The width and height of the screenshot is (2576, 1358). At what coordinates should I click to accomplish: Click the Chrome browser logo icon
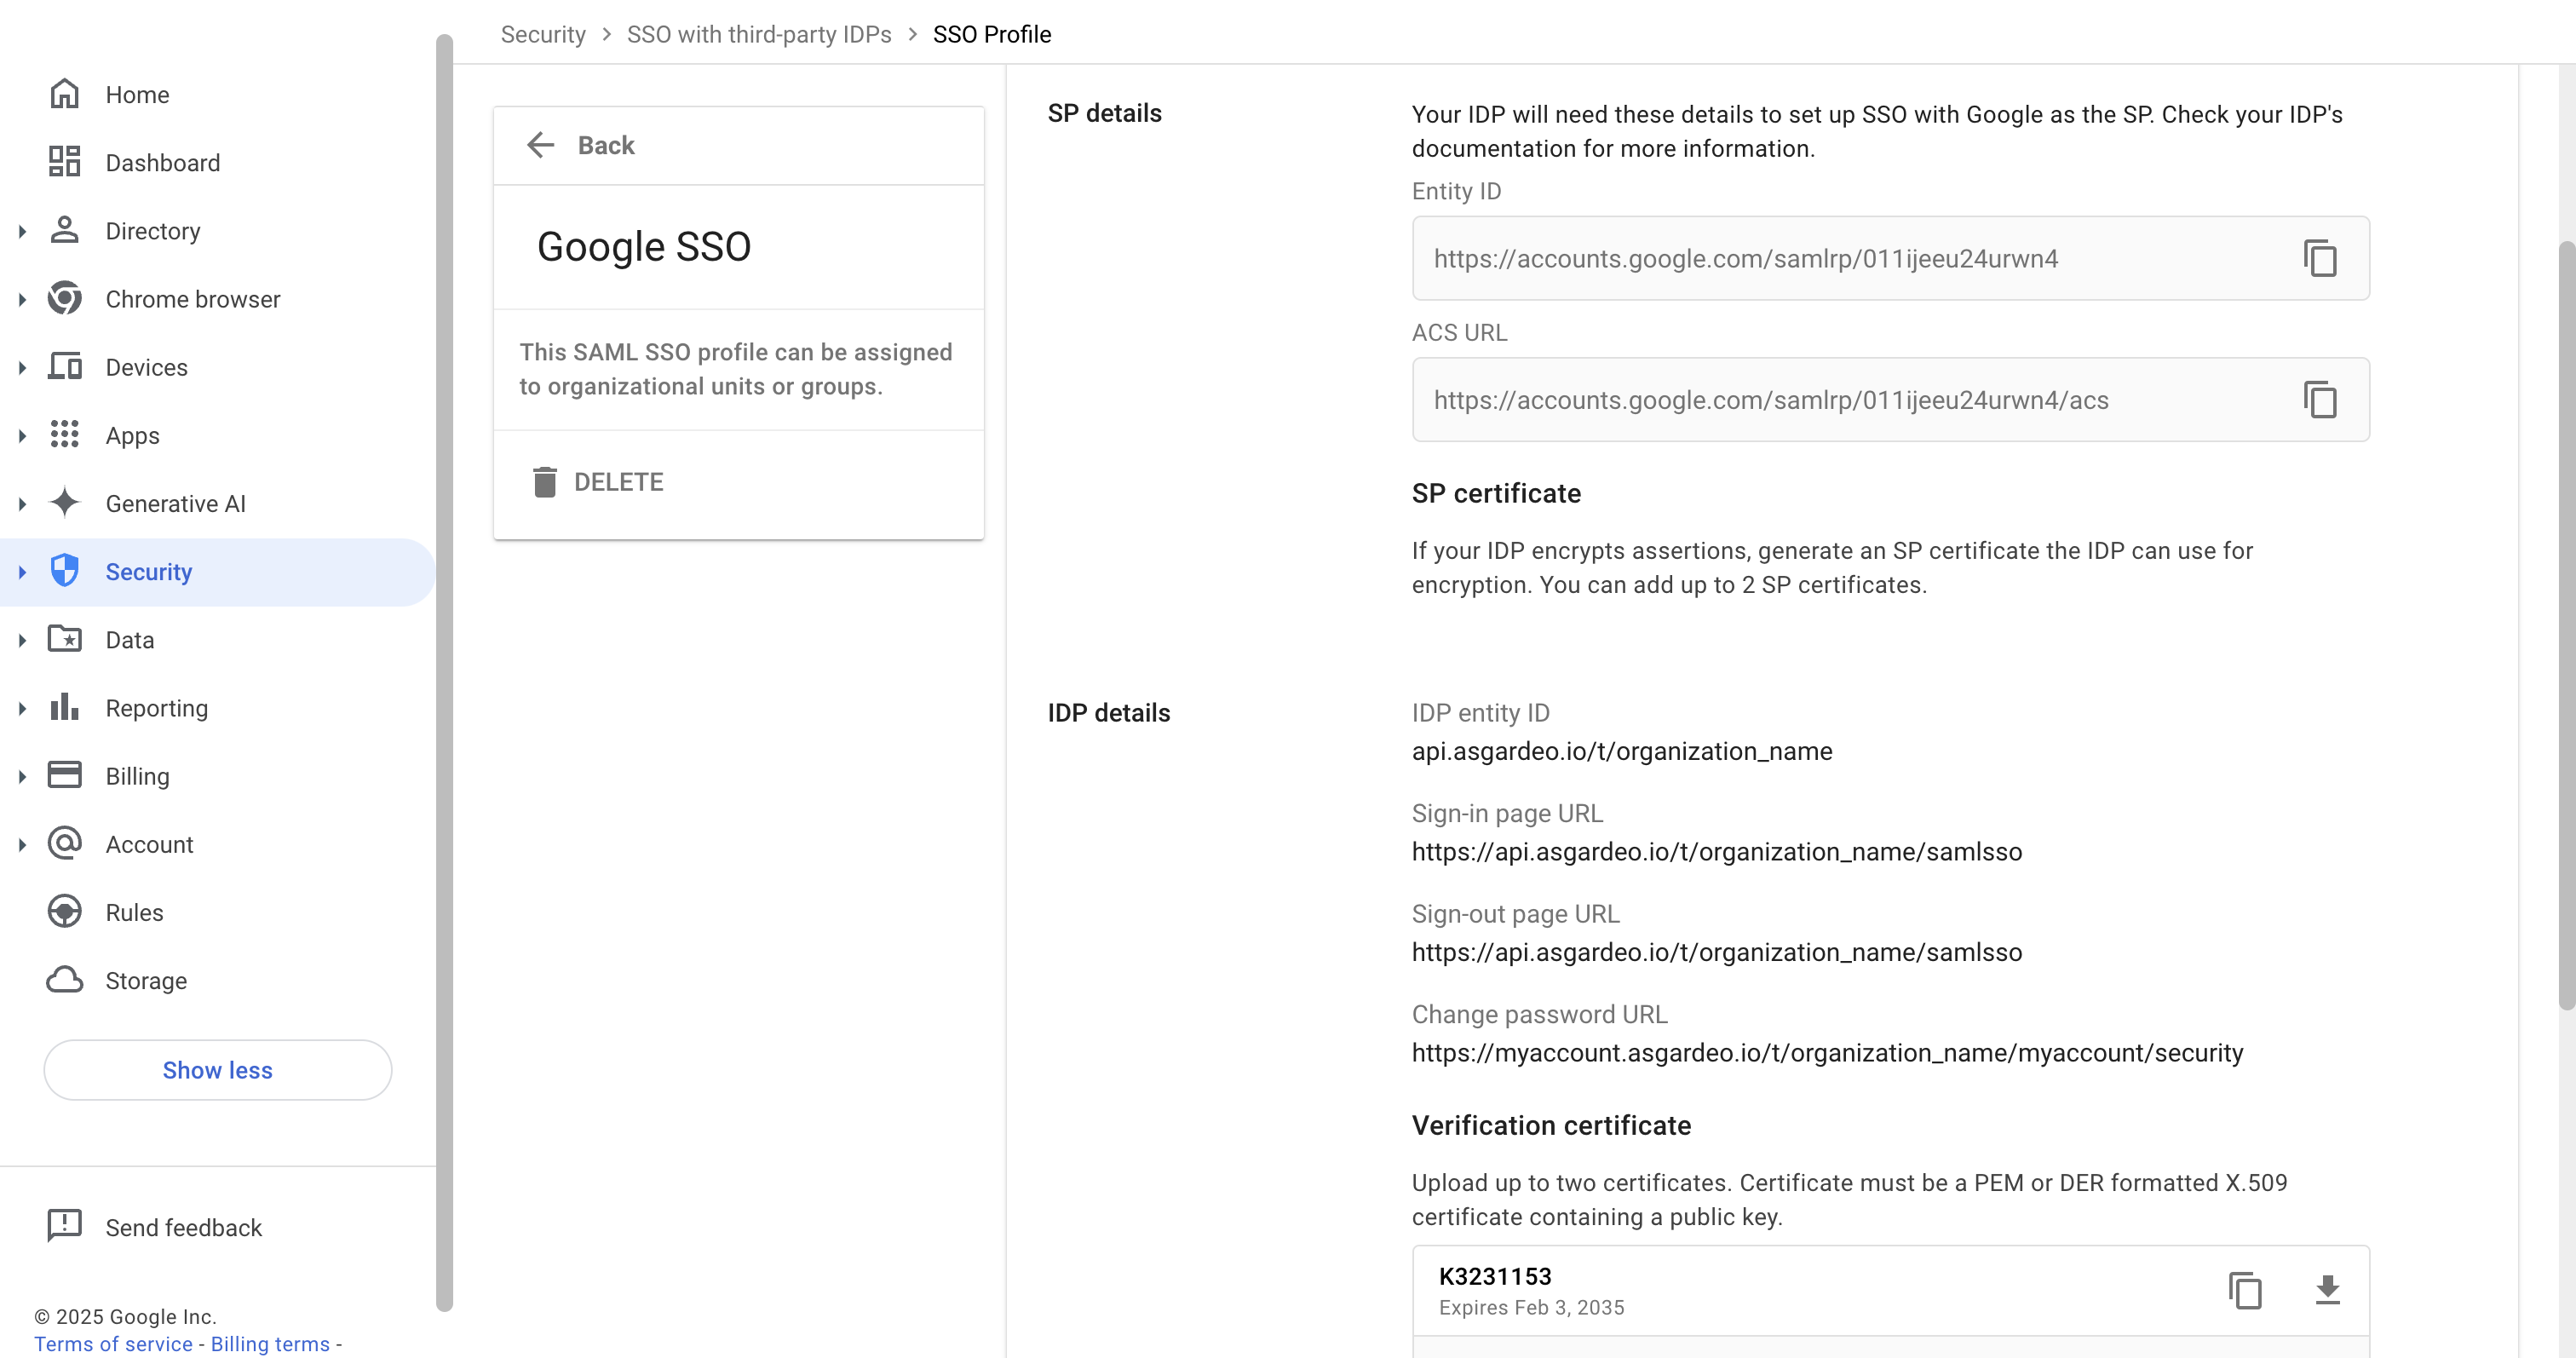click(x=64, y=298)
